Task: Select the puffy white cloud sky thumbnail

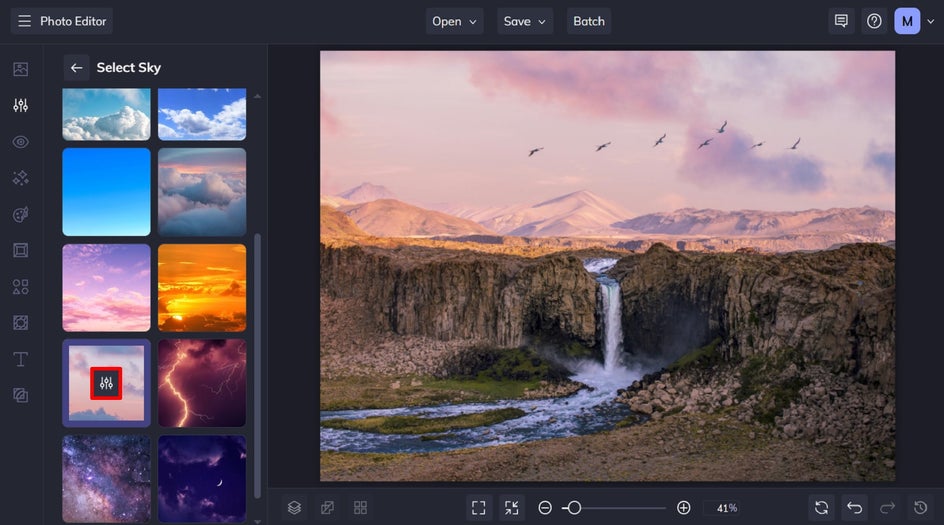Action: [107, 114]
